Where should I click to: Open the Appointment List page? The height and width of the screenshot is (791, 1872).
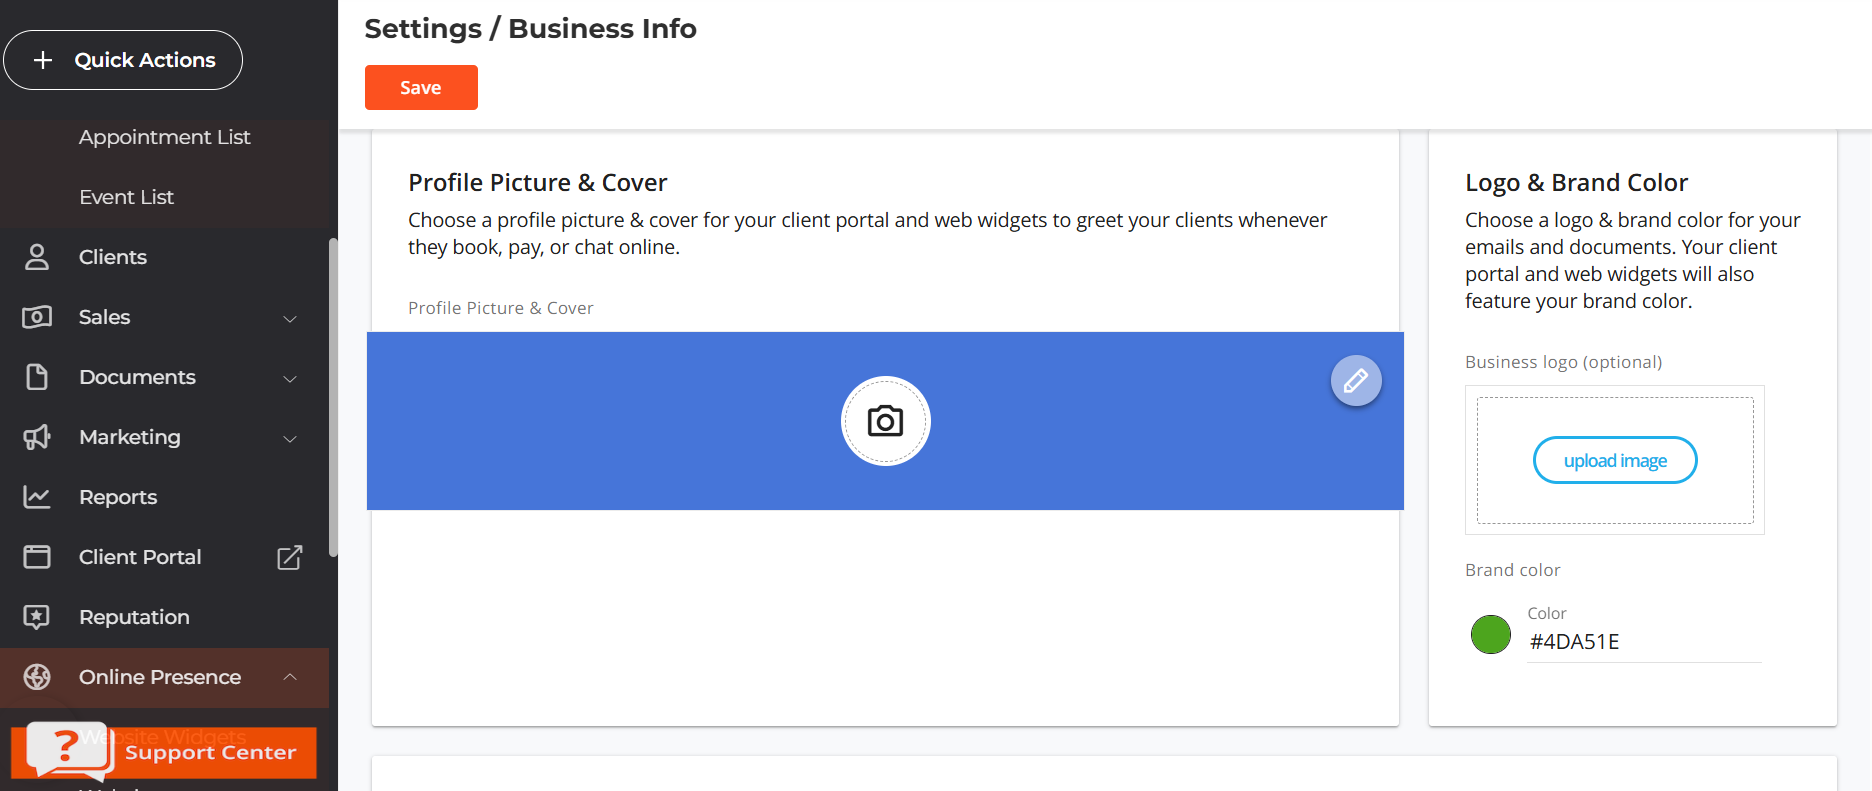(x=164, y=137)
